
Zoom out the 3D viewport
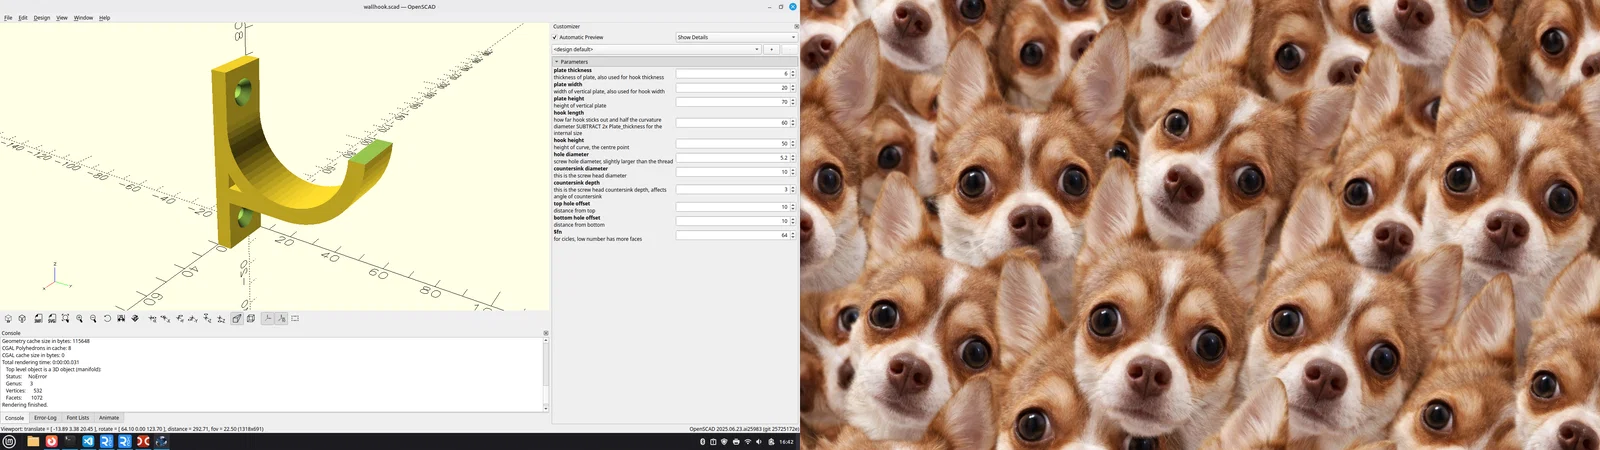[x=93, y=319]
